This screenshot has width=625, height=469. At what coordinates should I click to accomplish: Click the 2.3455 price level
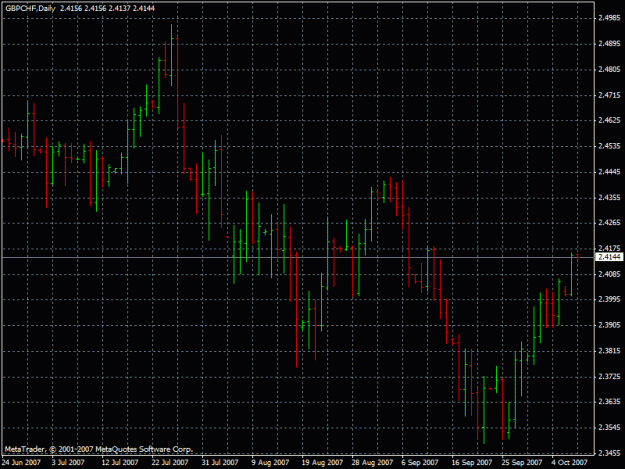609,453
